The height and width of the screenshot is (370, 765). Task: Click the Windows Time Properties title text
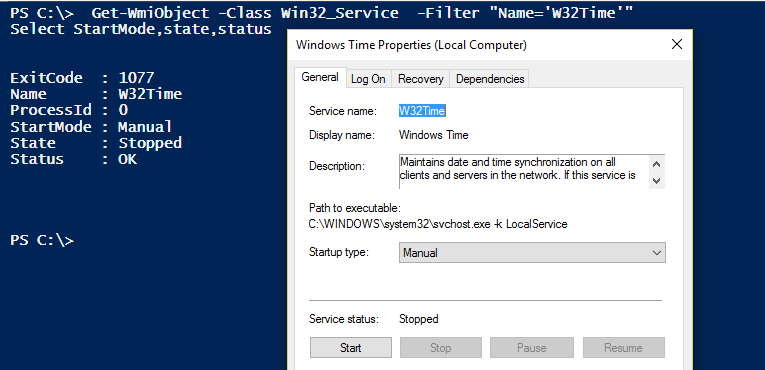coord(411,45)
